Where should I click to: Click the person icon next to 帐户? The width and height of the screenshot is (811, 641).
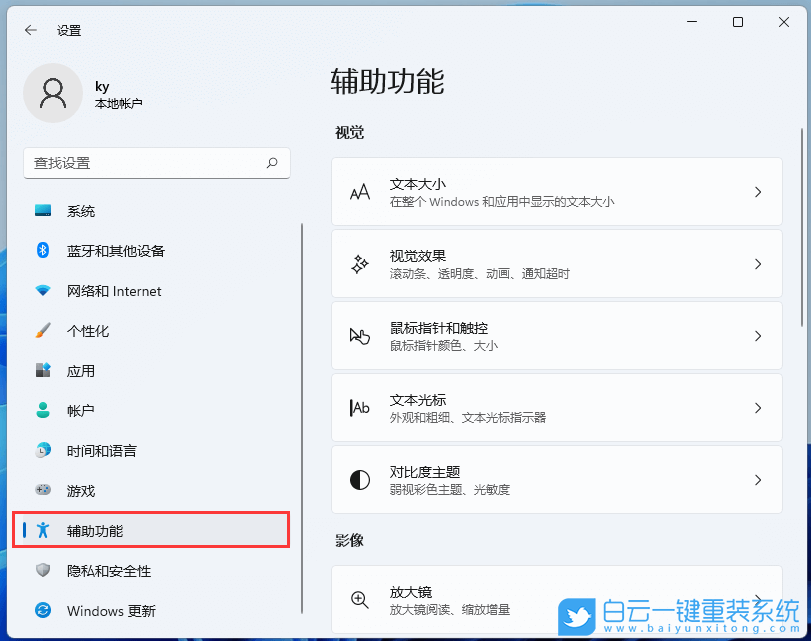[x=42, y=411]
